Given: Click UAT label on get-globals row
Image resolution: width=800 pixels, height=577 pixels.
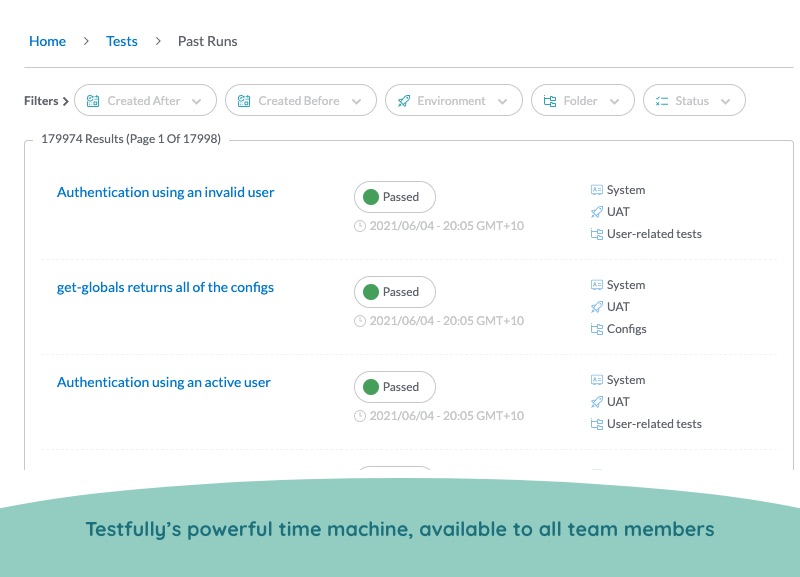Looking at the screenshot, I should (618, 307).
